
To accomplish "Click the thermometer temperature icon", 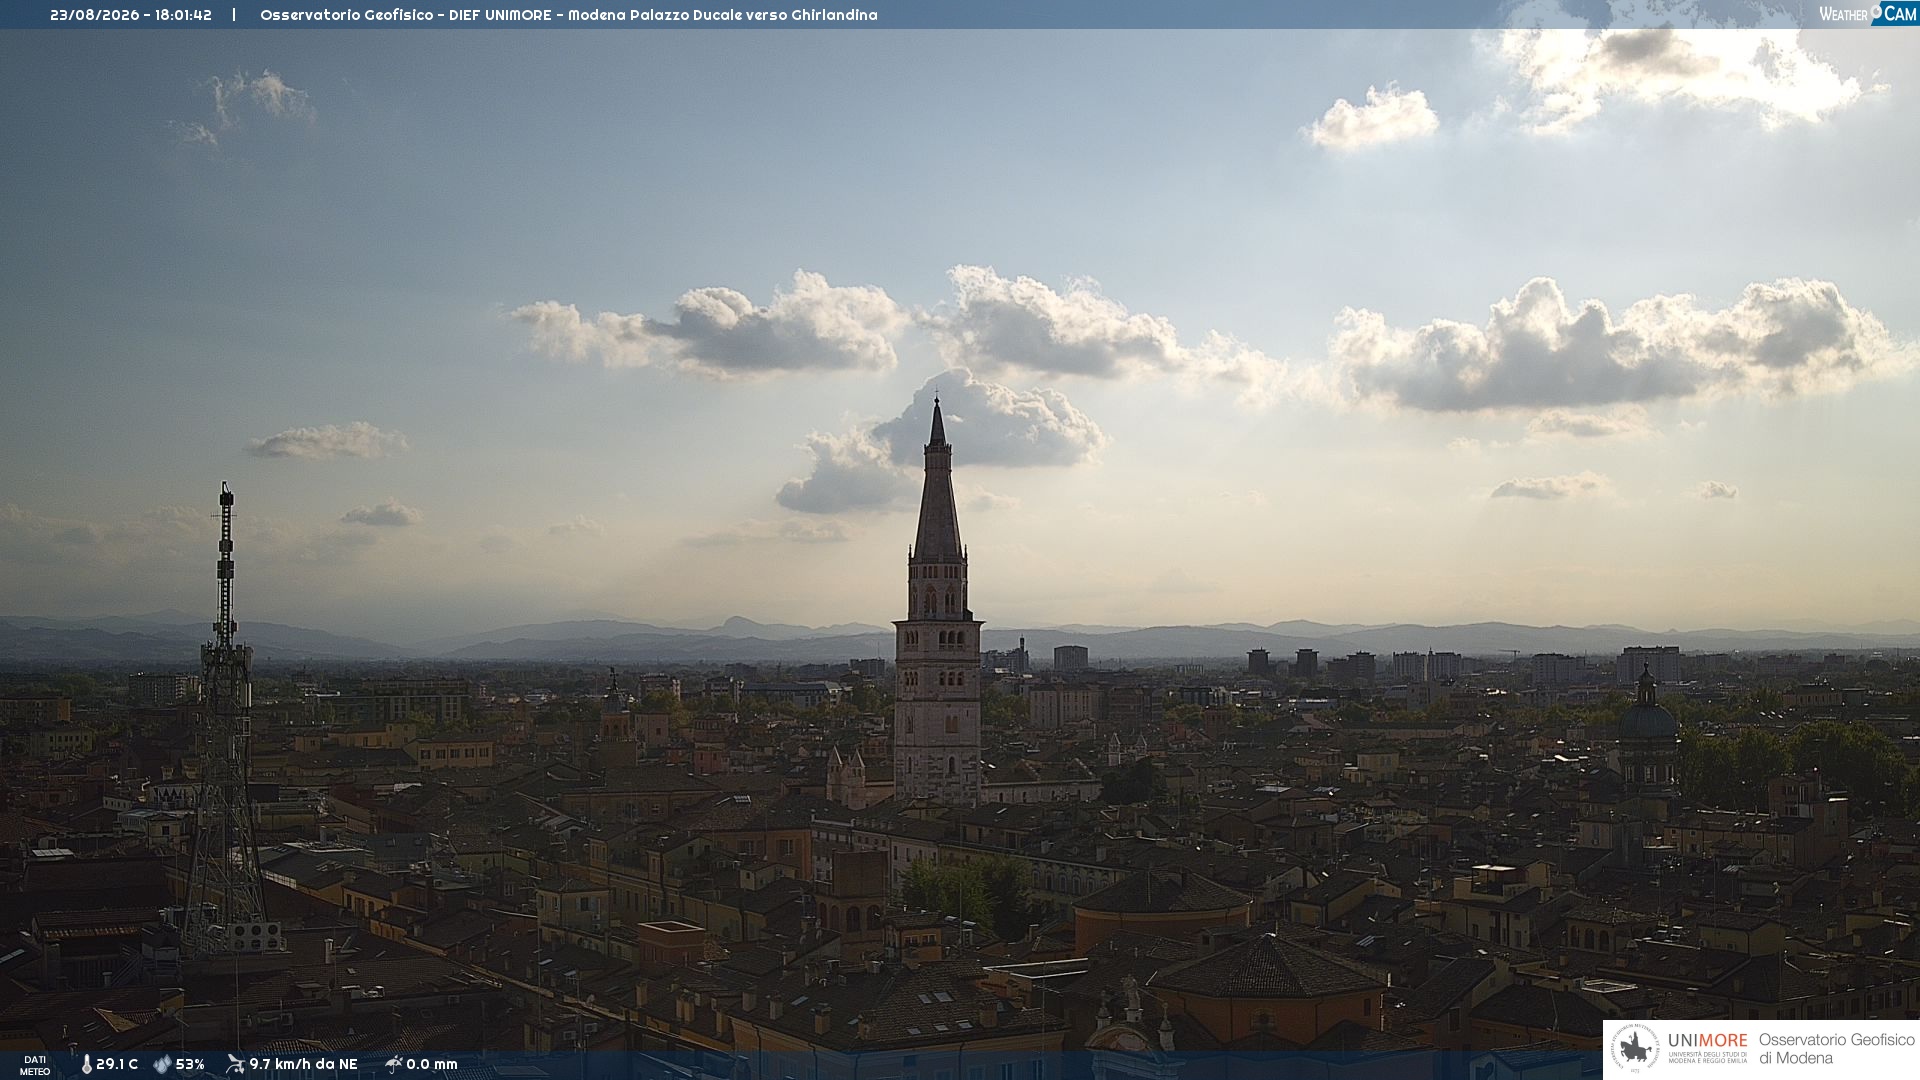I will [87, 1065].
